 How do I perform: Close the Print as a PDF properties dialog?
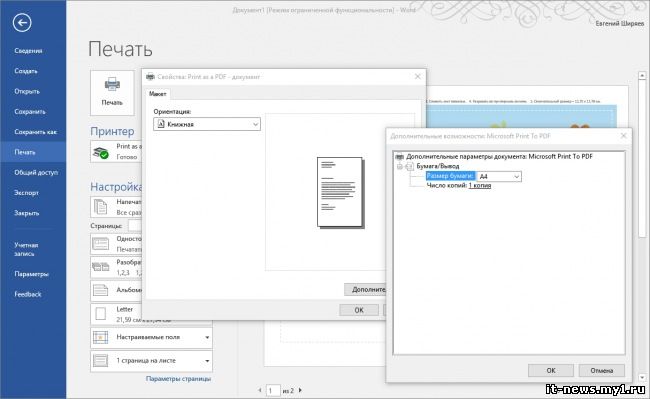[x=417, y=76]
